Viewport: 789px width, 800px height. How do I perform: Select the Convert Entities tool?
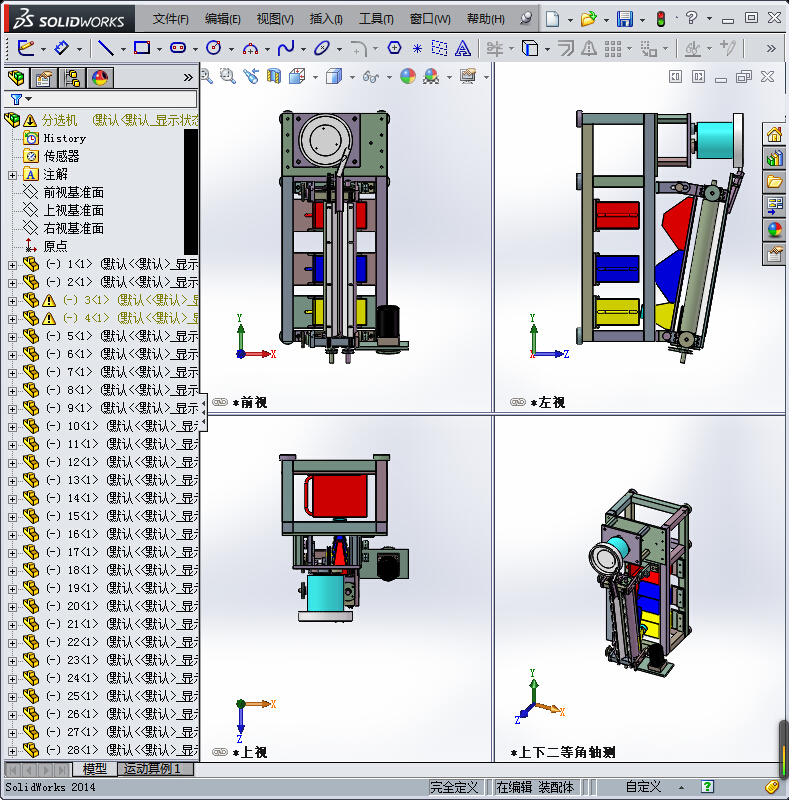pyautogui.click(x=530, y=48)
